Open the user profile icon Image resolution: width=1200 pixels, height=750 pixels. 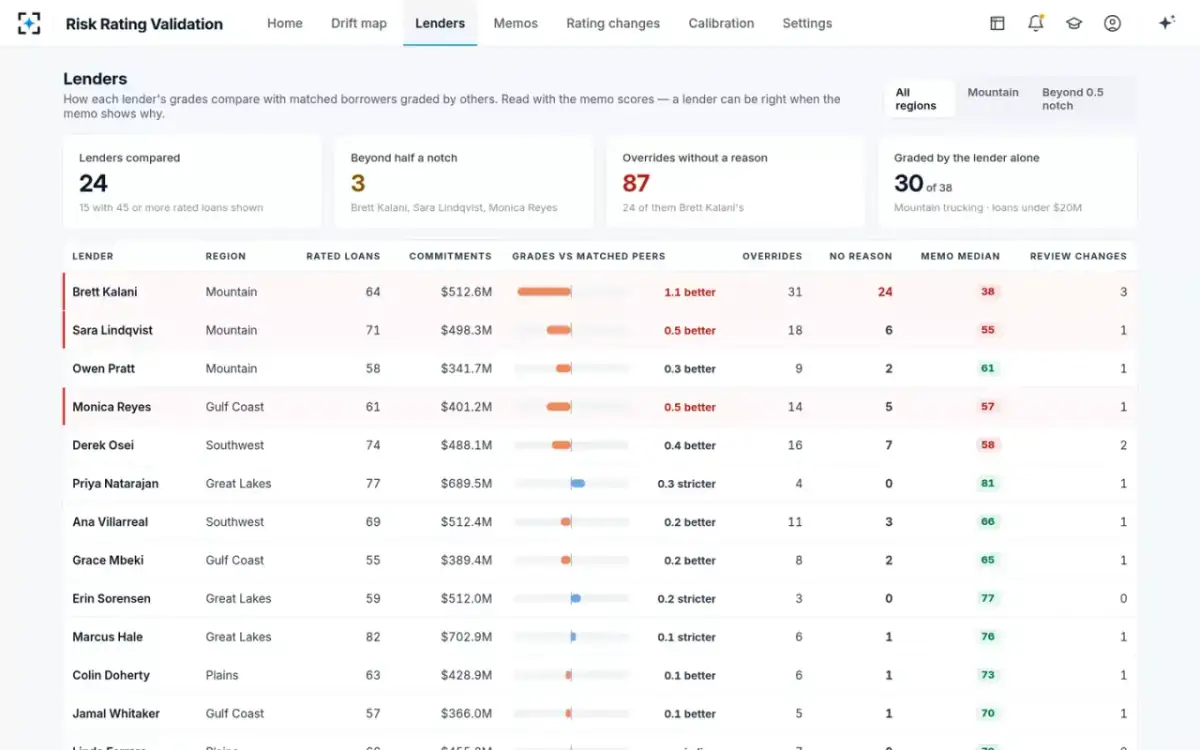1112,23
